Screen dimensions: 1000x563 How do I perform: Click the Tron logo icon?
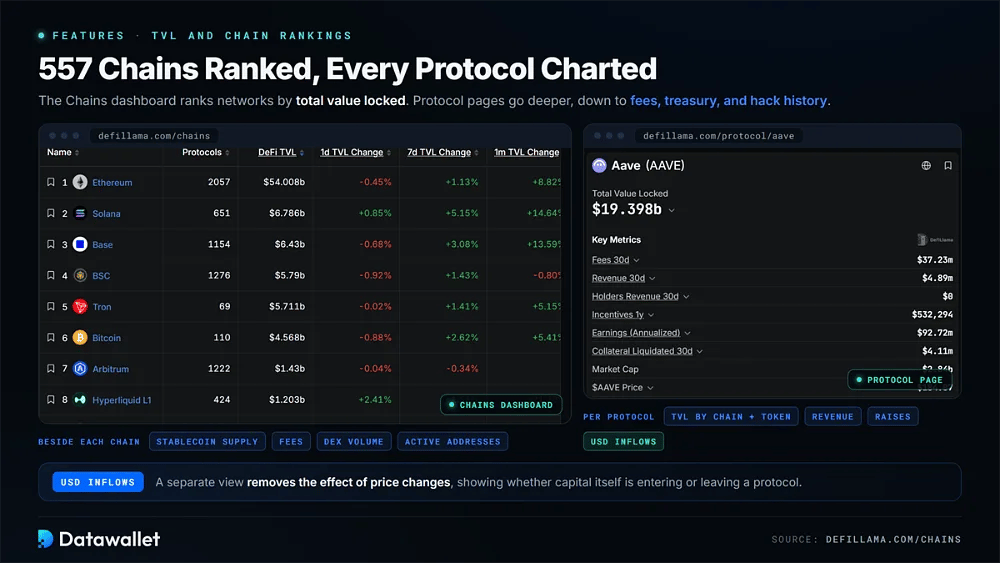click(x=80, y=307)
